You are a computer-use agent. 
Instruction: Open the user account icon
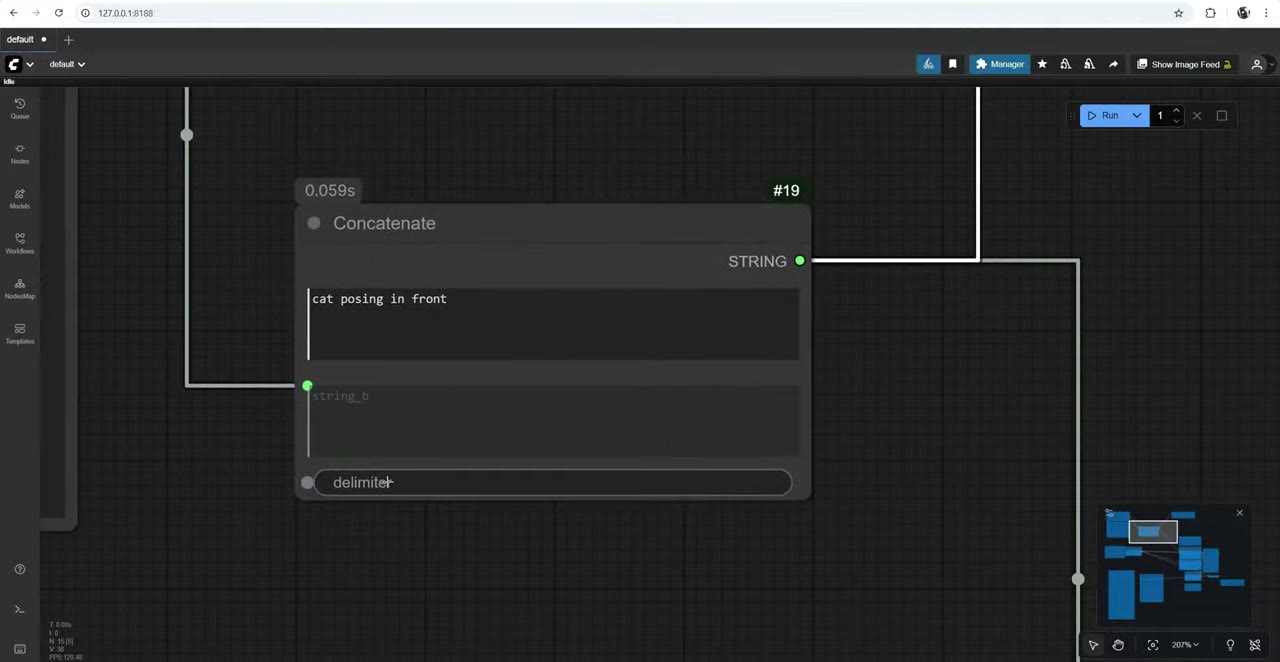click(x=1257, y=64)
